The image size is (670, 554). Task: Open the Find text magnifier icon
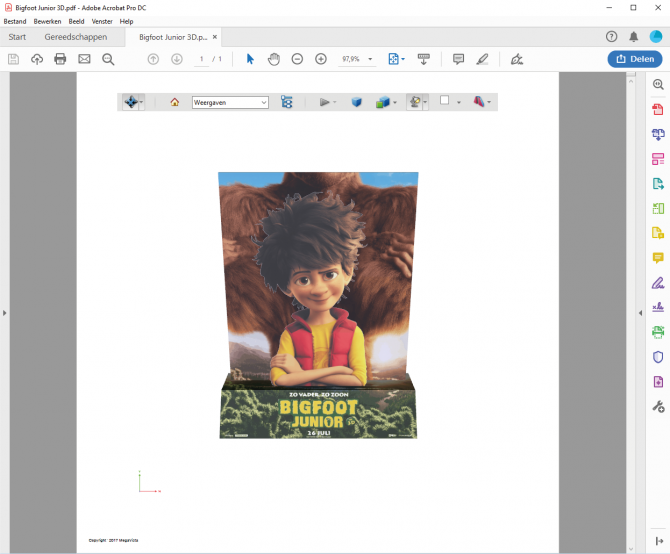point(108,59)
